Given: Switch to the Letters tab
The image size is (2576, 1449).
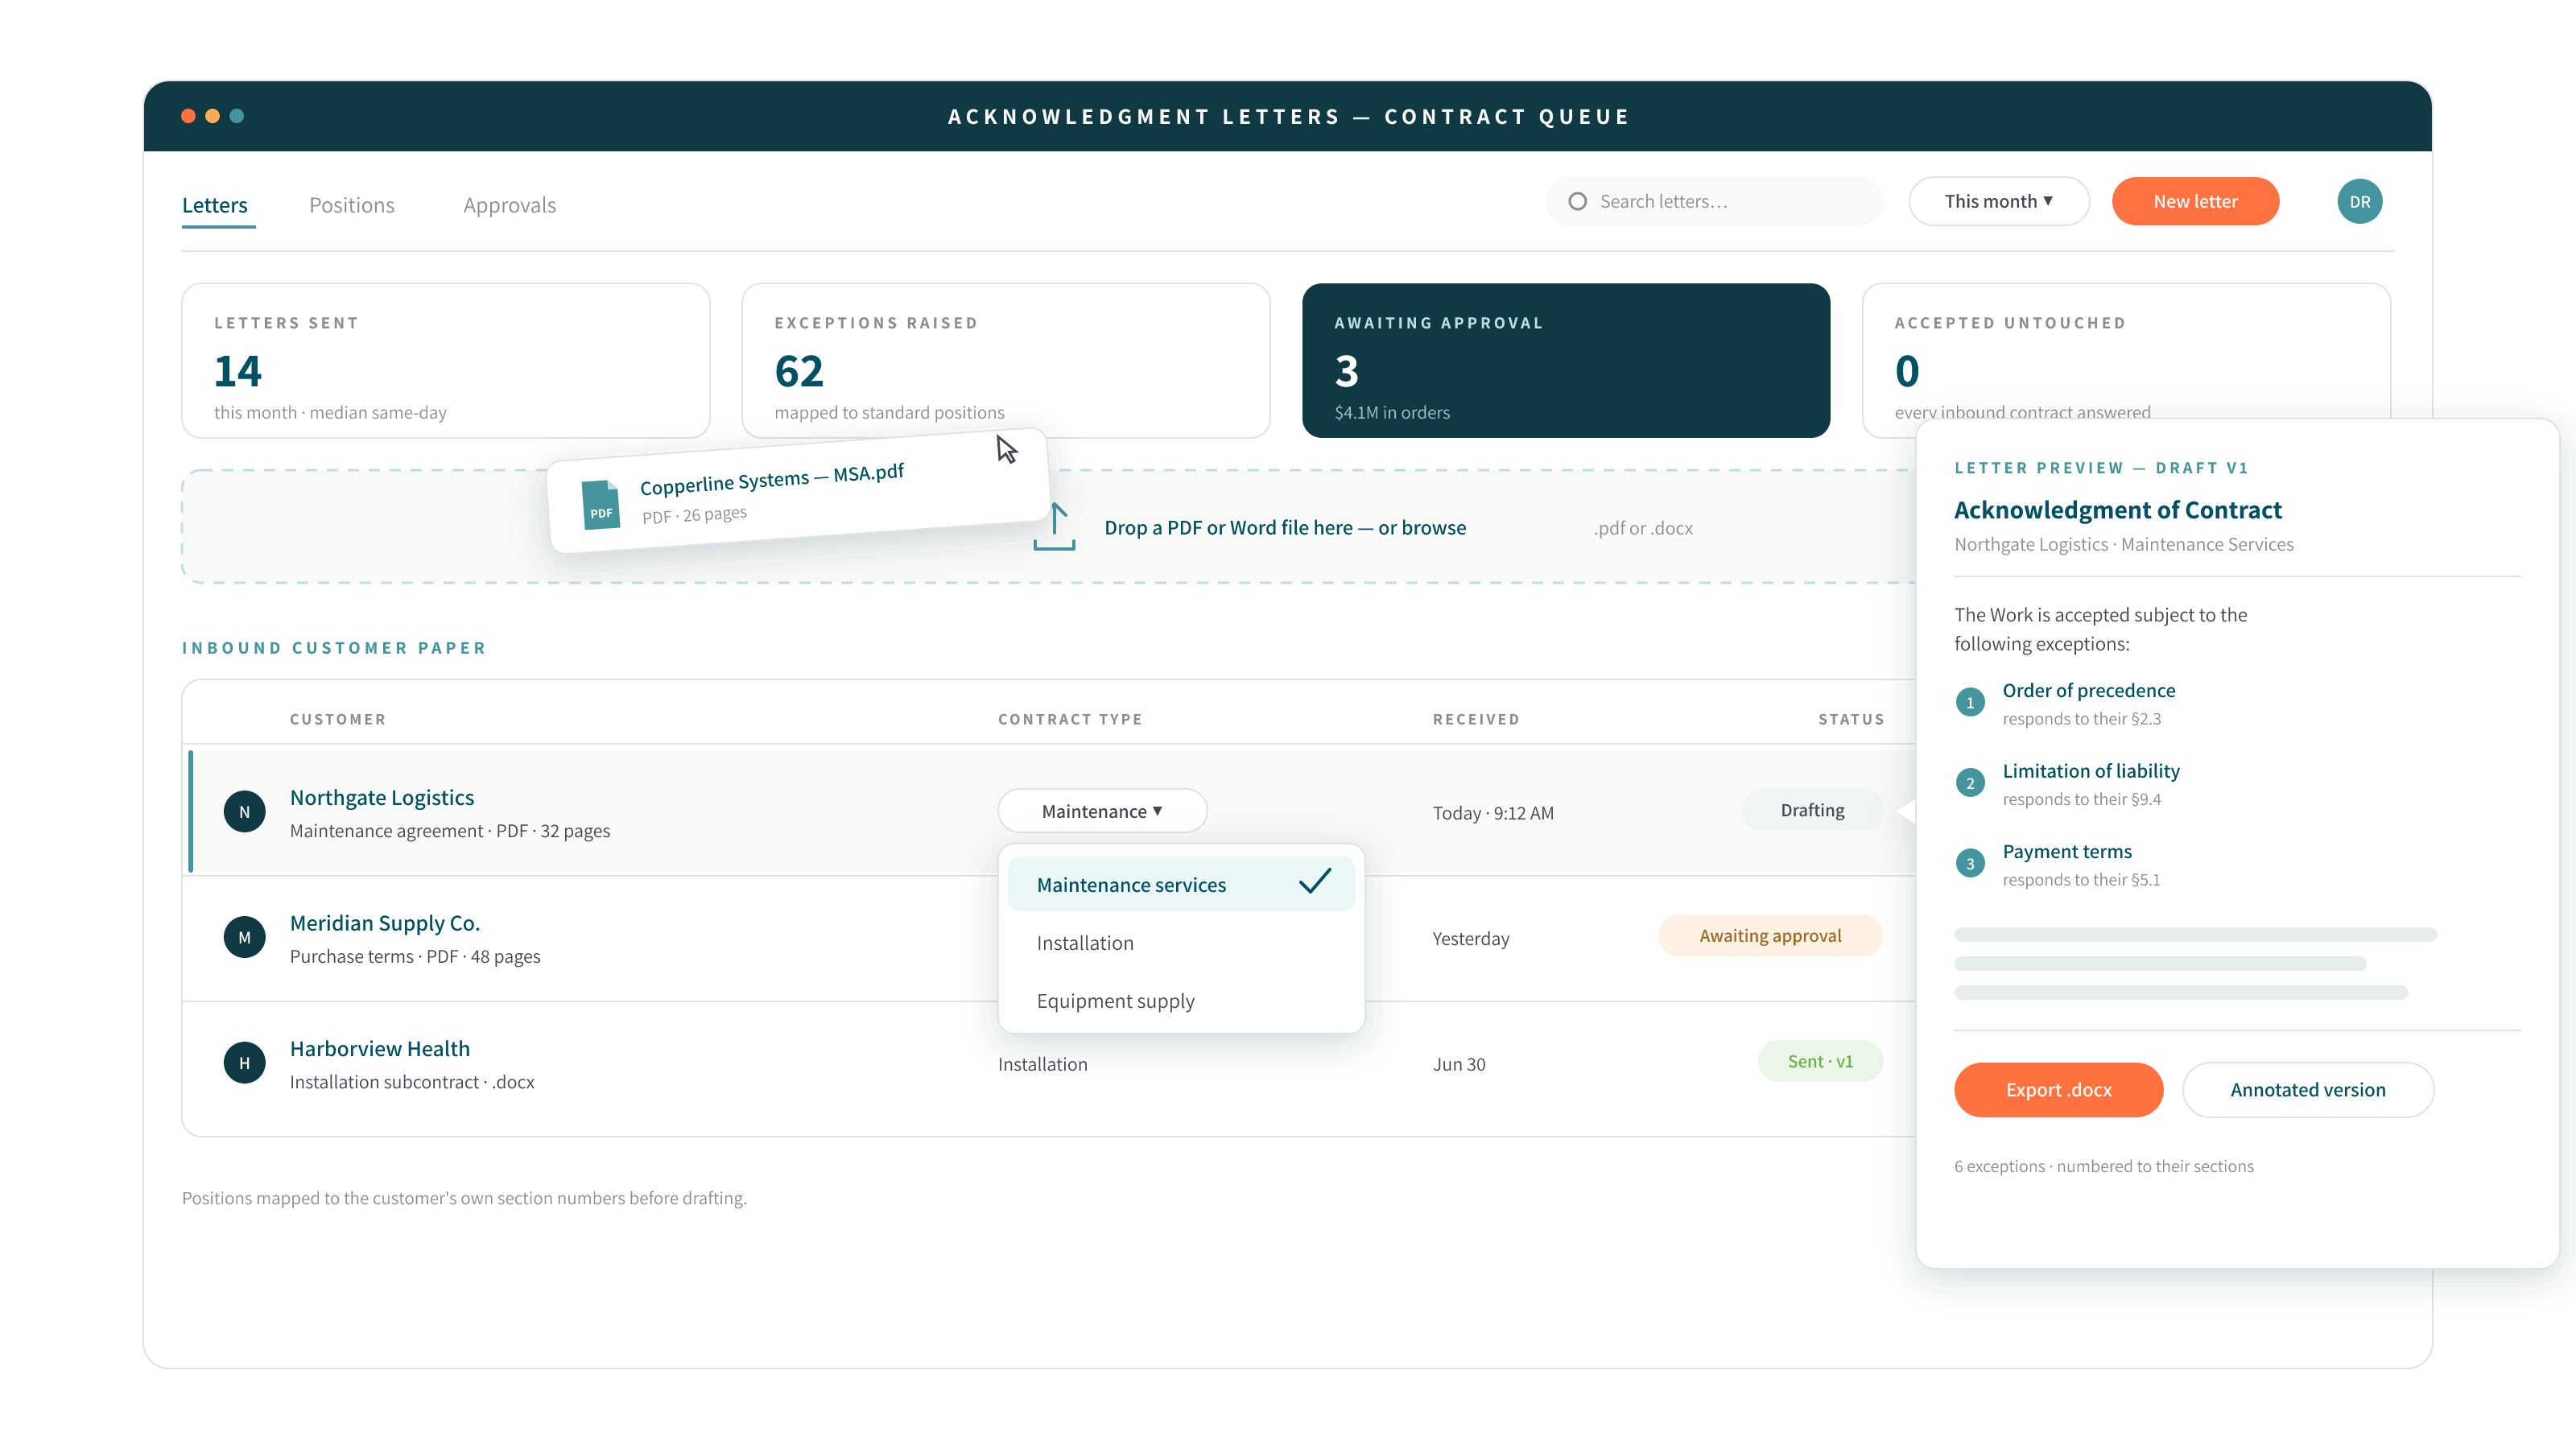Looking at the screenshot, I should tap(215, 205).
